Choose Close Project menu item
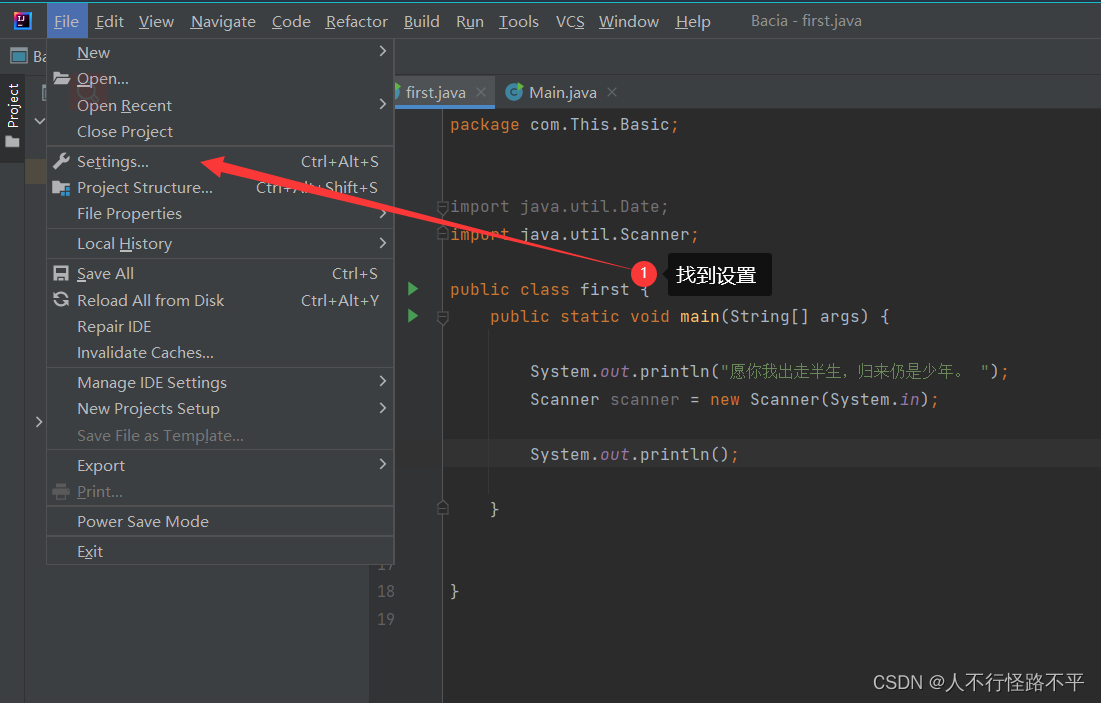1101x703 pixels. pyautogui.click(x=220, y=131)
